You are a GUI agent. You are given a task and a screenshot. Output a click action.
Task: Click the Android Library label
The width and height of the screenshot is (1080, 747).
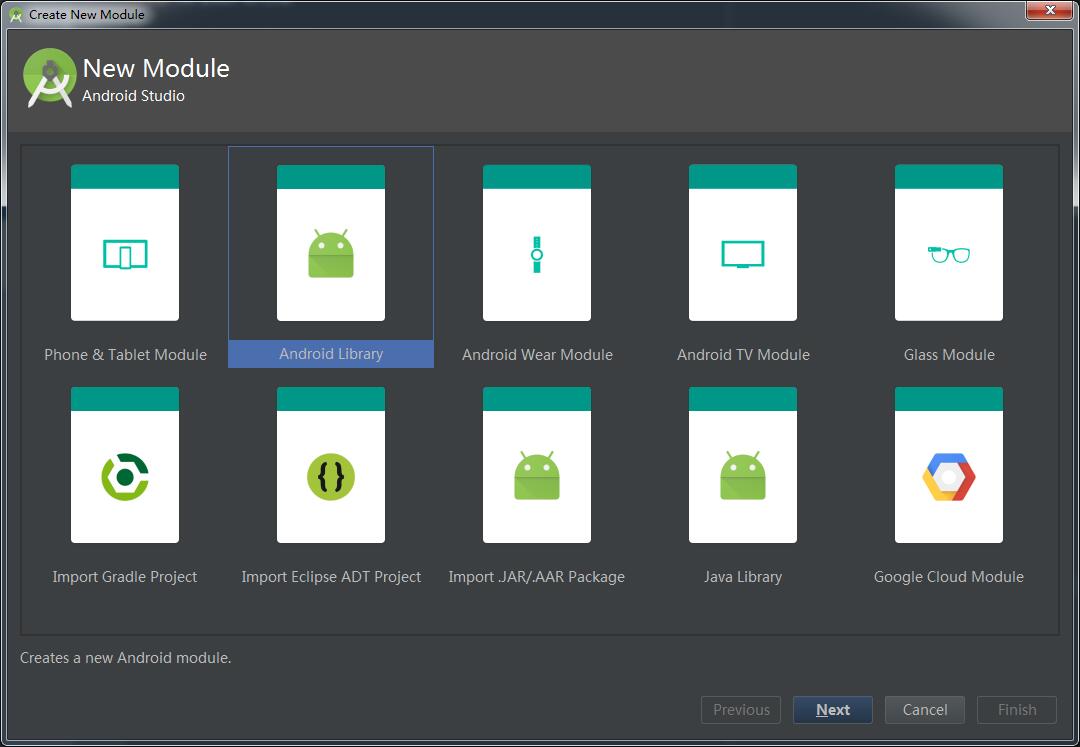331,354
